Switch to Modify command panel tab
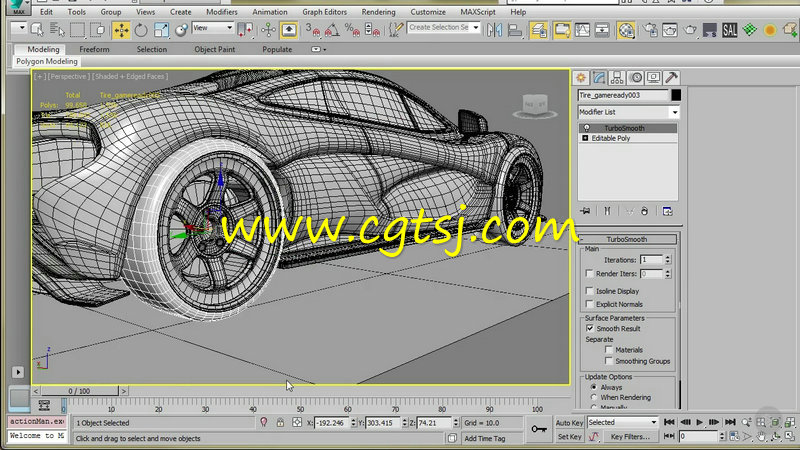Viewport: 800px width, 450px height. pyautogui.click(x=599, y=78)
